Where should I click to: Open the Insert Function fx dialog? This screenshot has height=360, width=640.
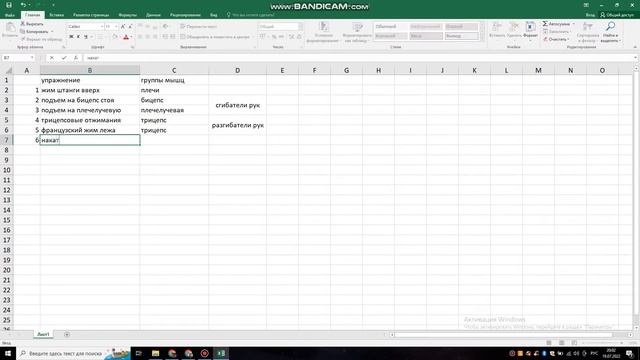(x=76, y=58)
